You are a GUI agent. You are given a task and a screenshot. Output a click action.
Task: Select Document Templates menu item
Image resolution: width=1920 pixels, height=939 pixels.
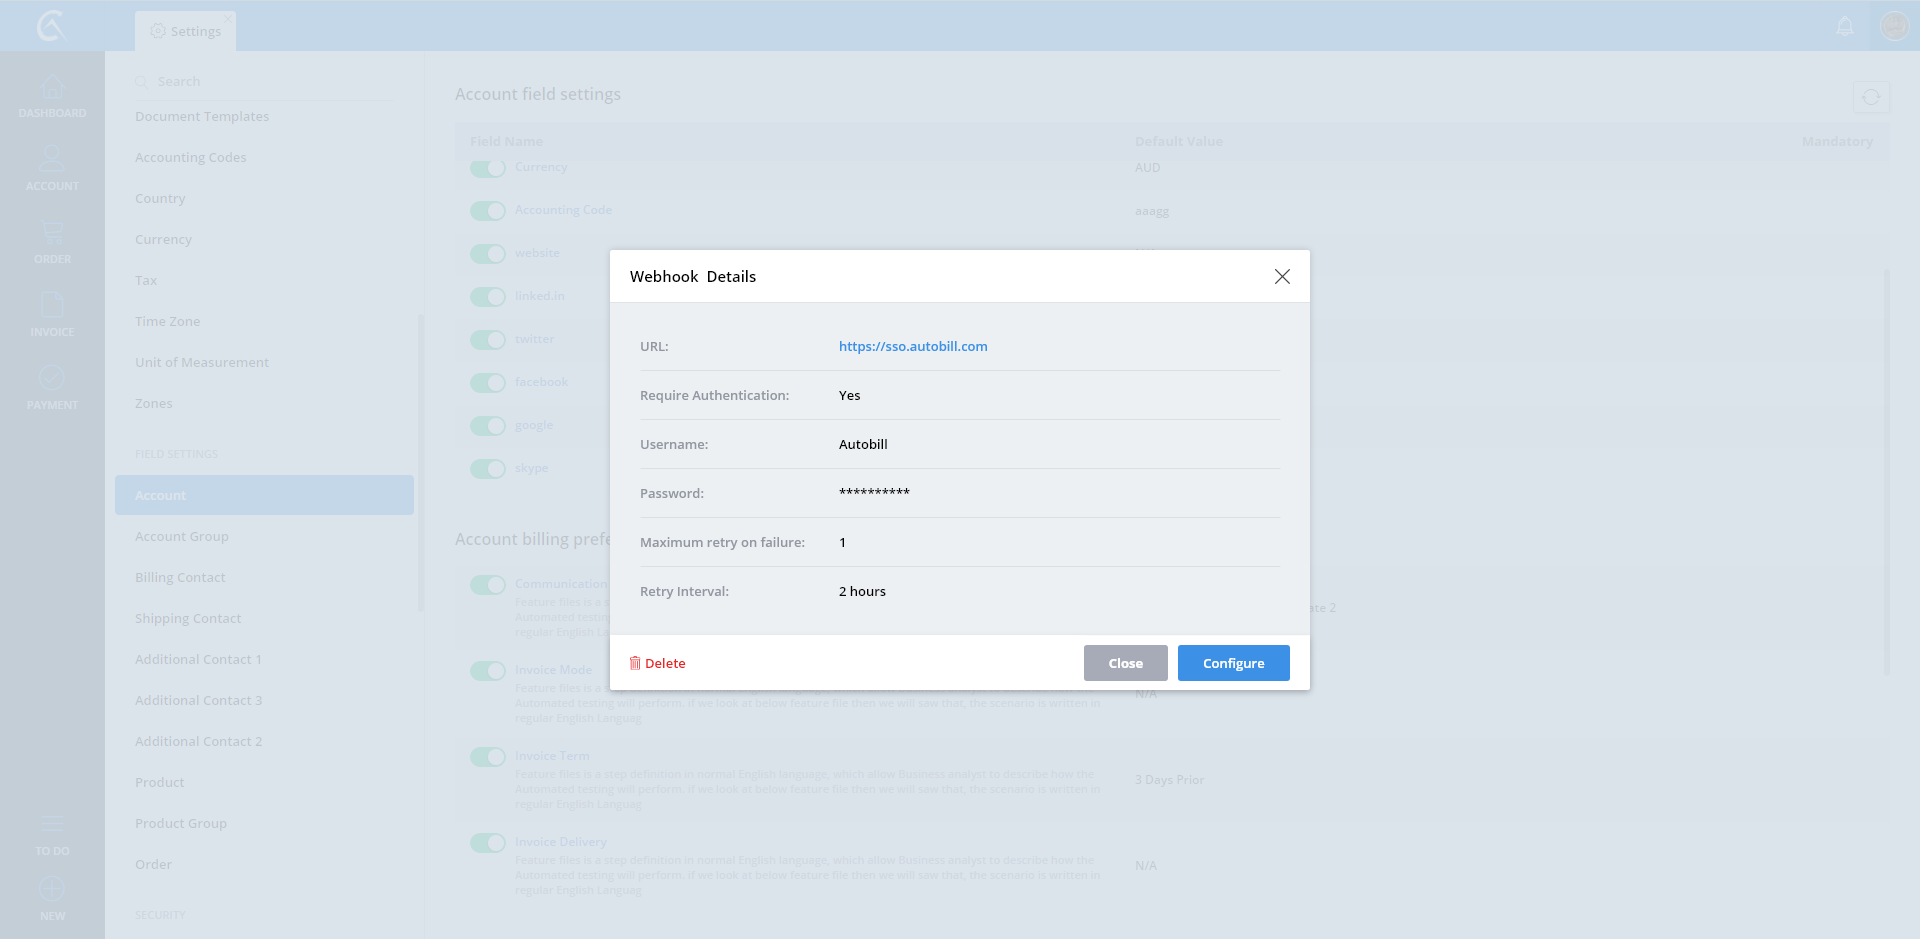[x=202, y=117]
